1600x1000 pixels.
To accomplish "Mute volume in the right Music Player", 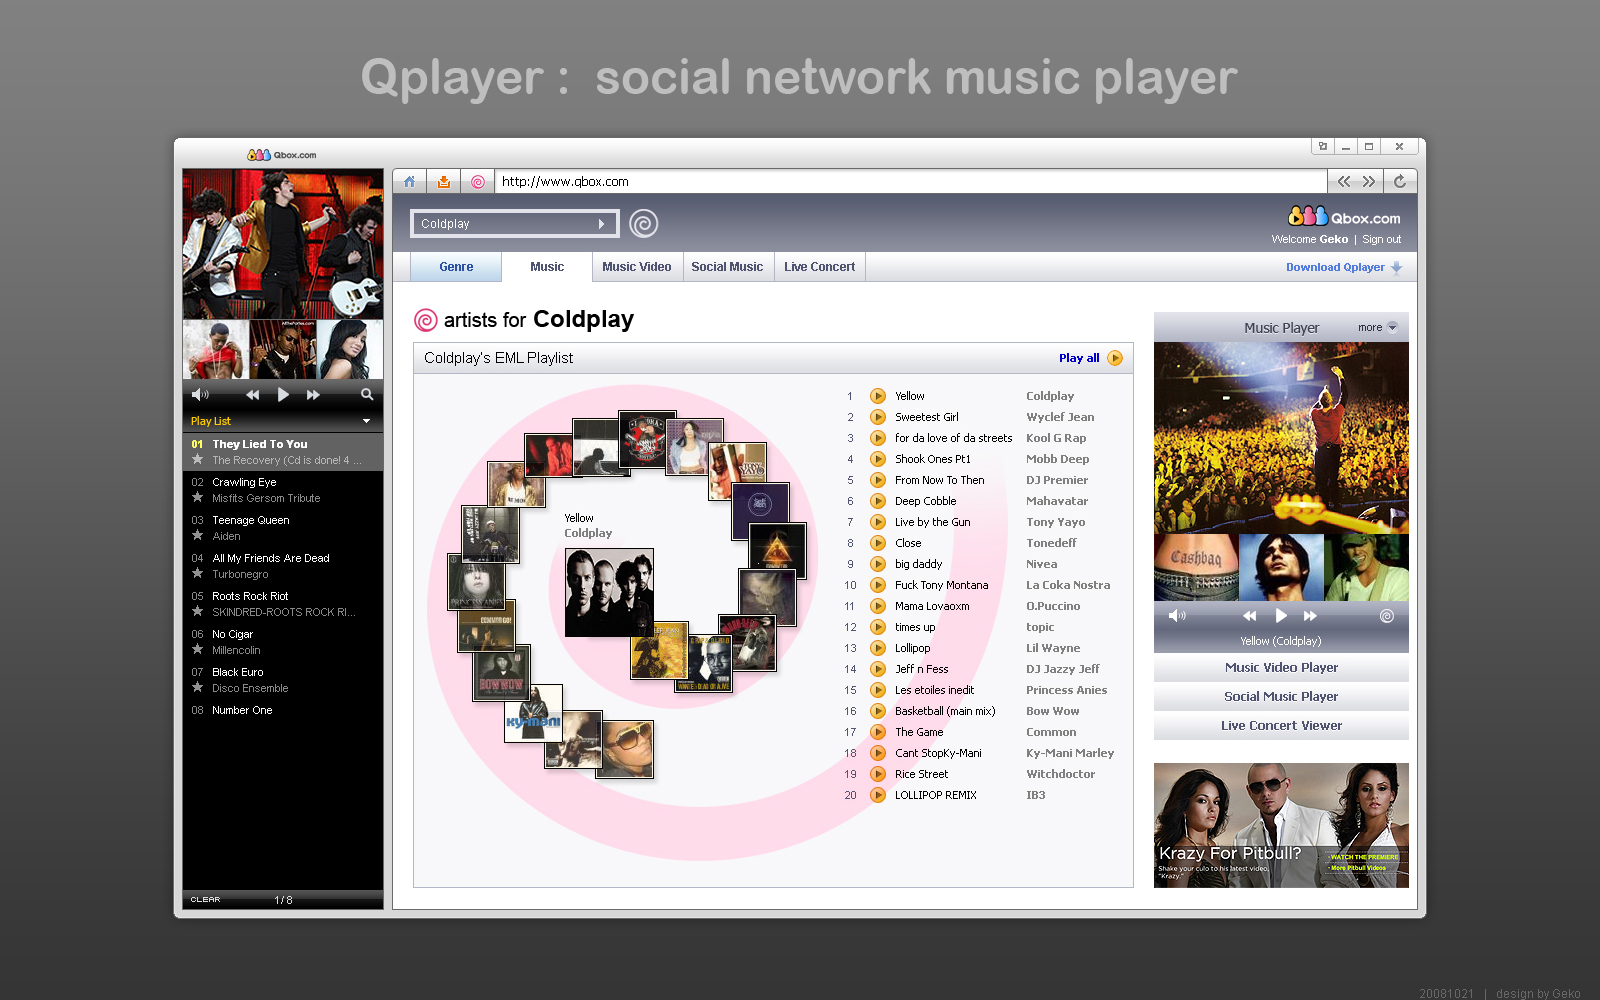I will pyautogui.click(x=1177, y=616).
